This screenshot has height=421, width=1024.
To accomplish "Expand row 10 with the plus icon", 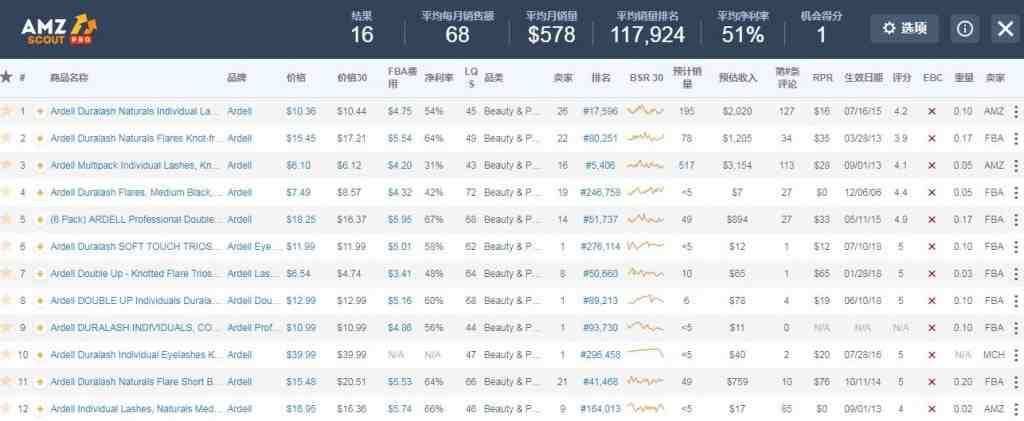I will click(40, 355).
